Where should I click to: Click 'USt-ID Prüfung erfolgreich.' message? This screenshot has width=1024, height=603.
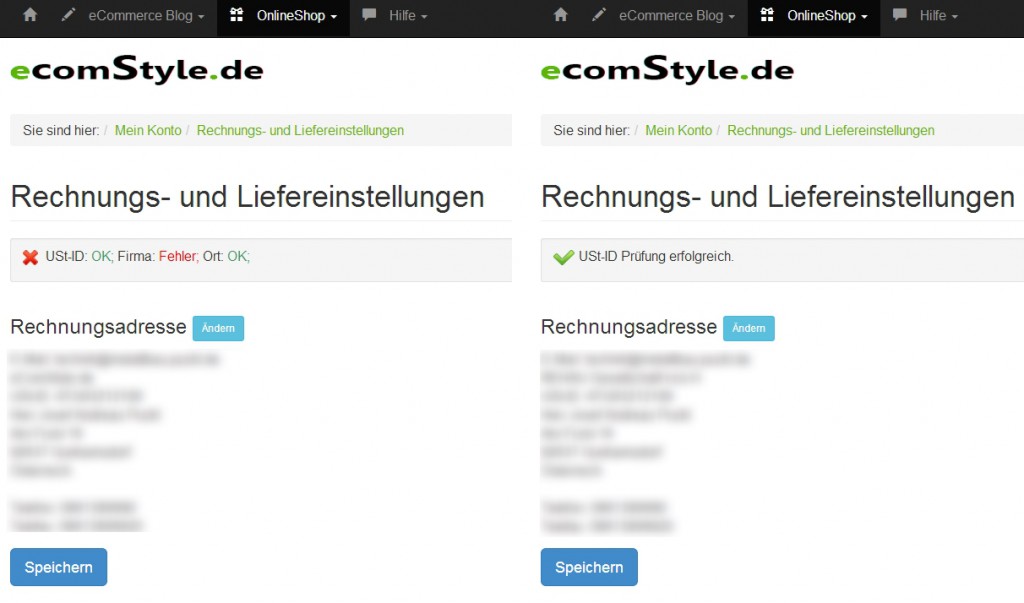(x=656, y=256)
